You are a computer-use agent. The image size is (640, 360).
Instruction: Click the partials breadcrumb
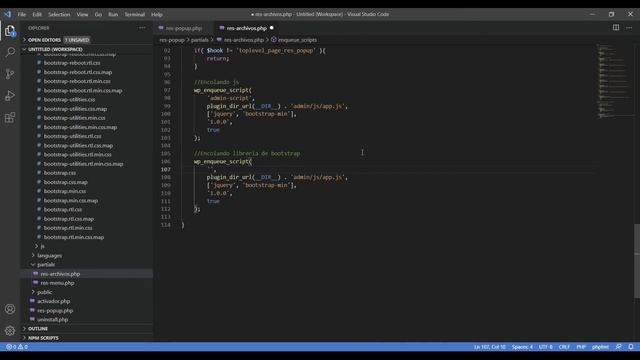pos(200,40)
